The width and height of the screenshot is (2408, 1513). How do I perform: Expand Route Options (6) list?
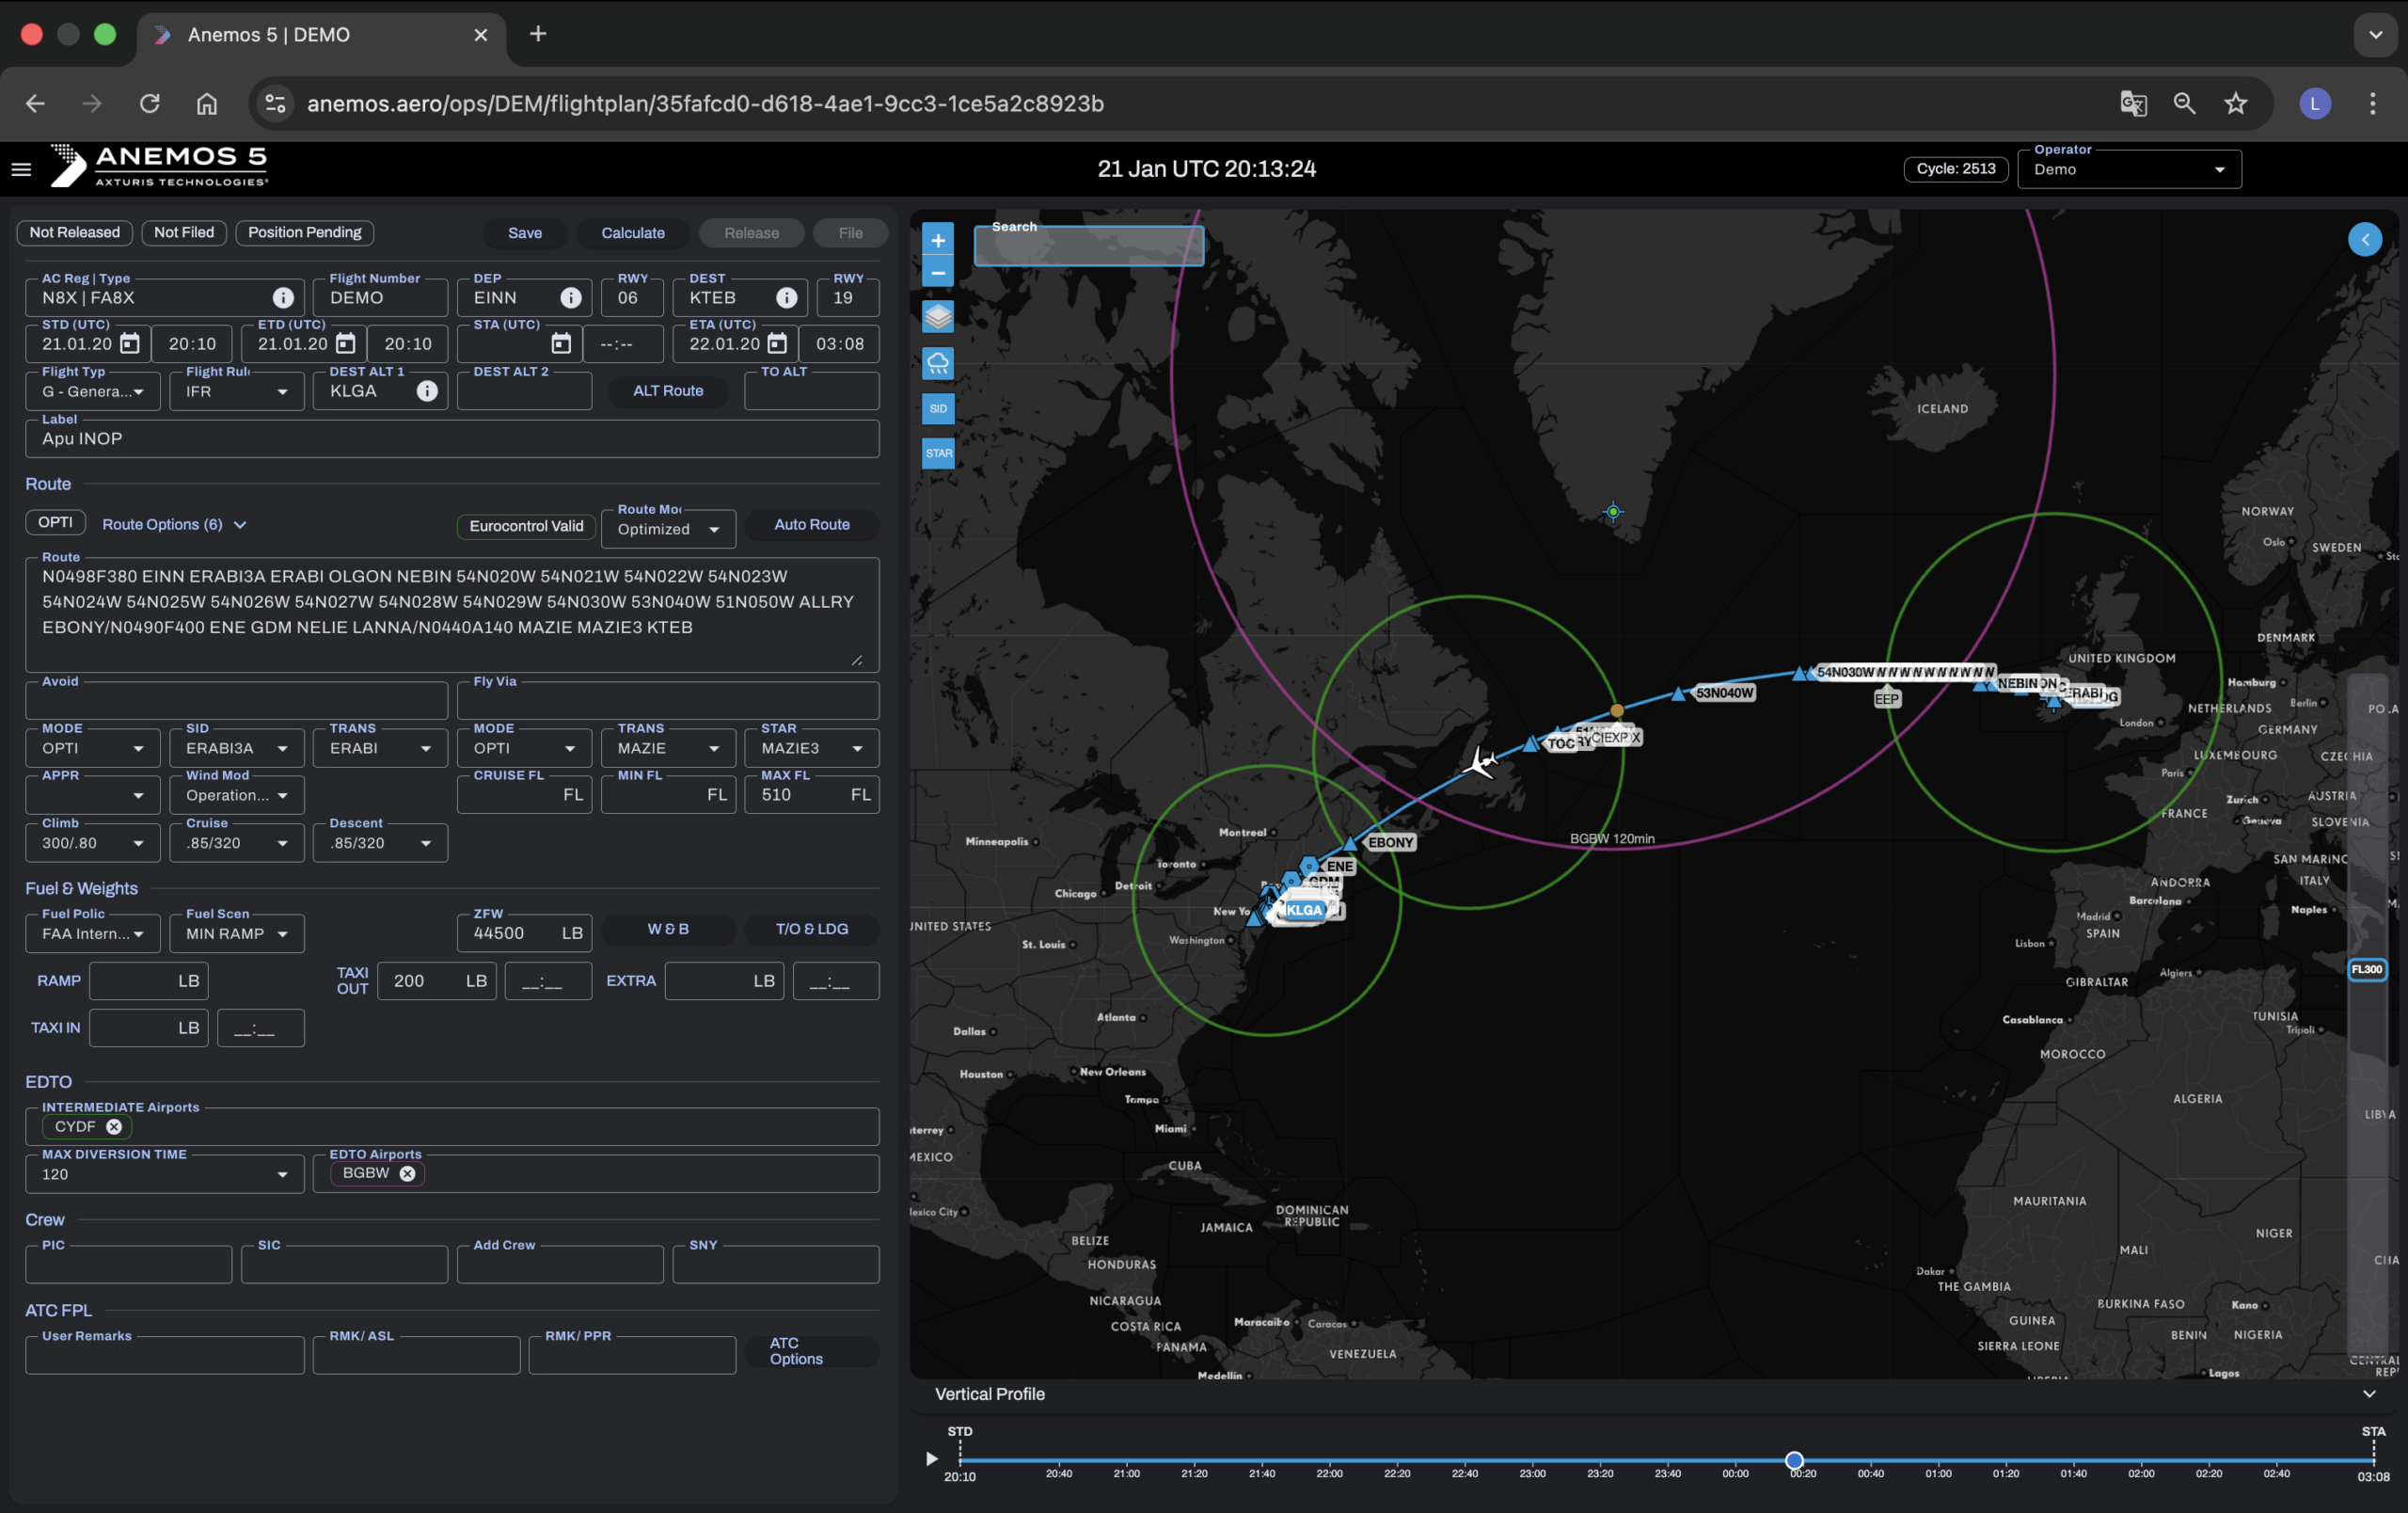pos(174,524)
